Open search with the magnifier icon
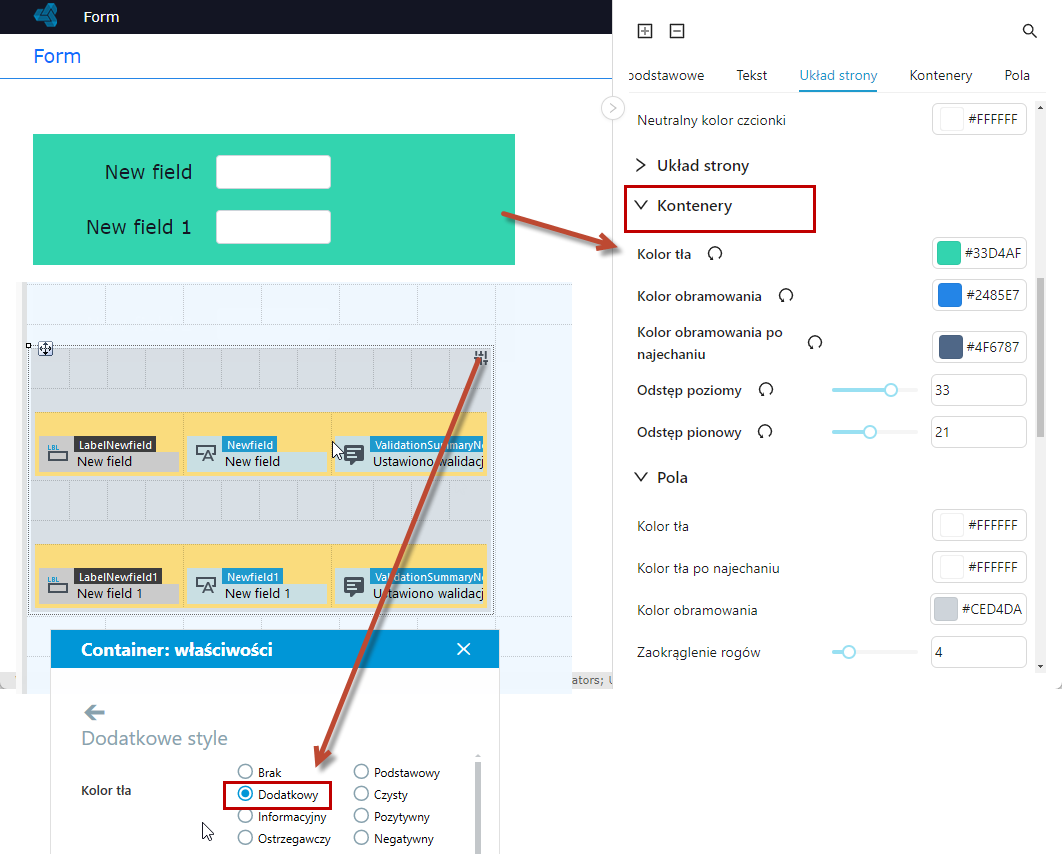This screenshot has width=1062, height=857. pos(1029,31)
